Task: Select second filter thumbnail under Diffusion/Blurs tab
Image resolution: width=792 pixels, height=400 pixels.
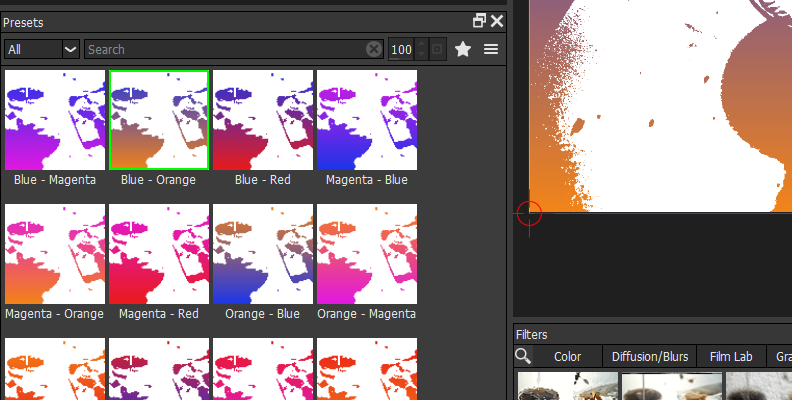Action: tap(672, 386)
